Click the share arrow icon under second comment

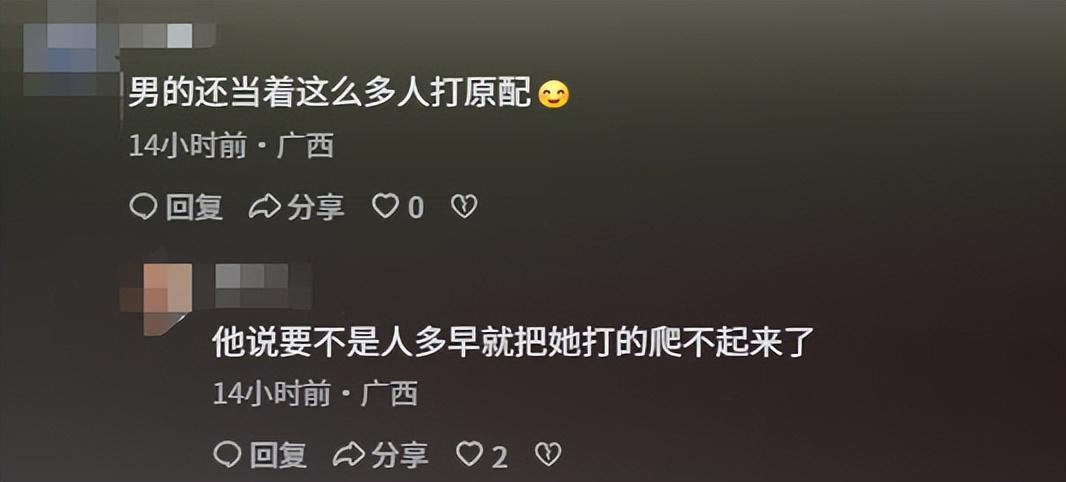click(x=349, y=455)
